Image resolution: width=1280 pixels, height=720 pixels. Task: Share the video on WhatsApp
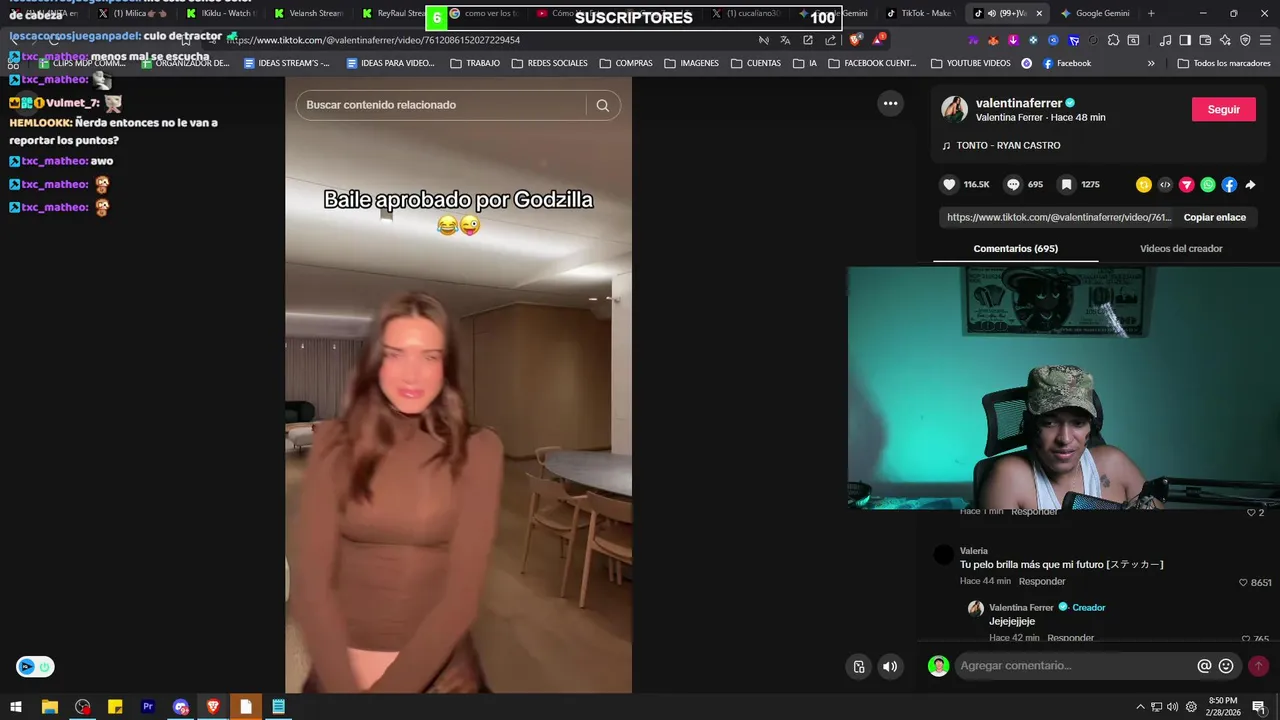click(1208, 184)
